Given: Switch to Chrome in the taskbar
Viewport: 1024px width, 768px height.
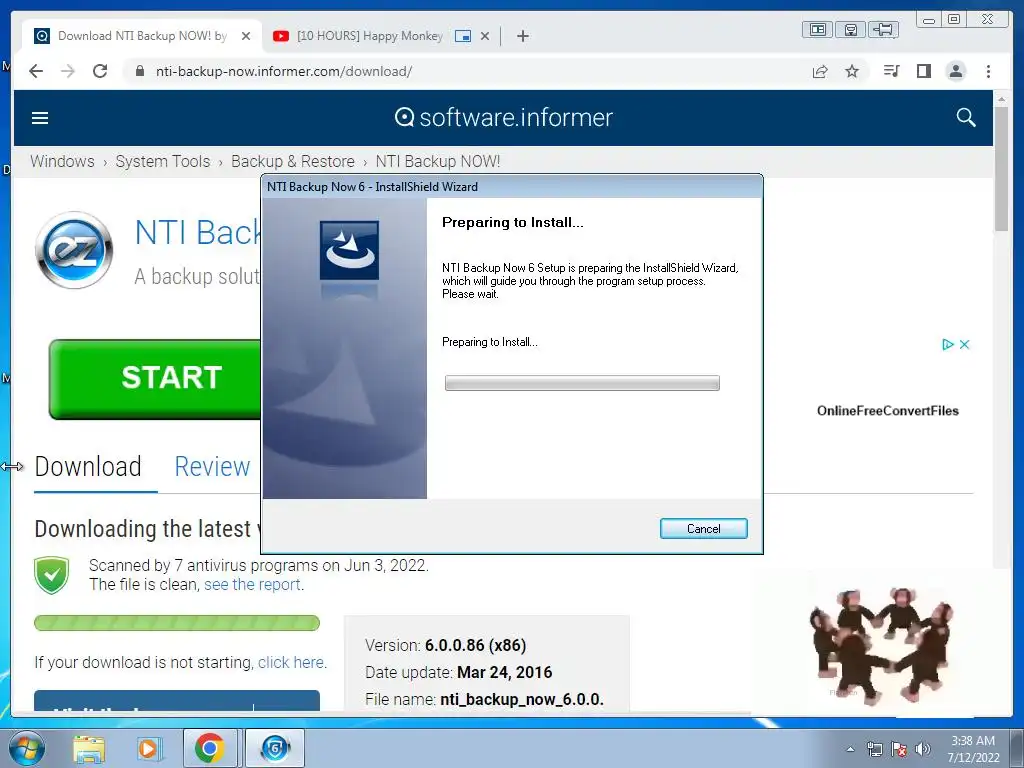Looking at the screenshot, I should (x=209, y=748).
